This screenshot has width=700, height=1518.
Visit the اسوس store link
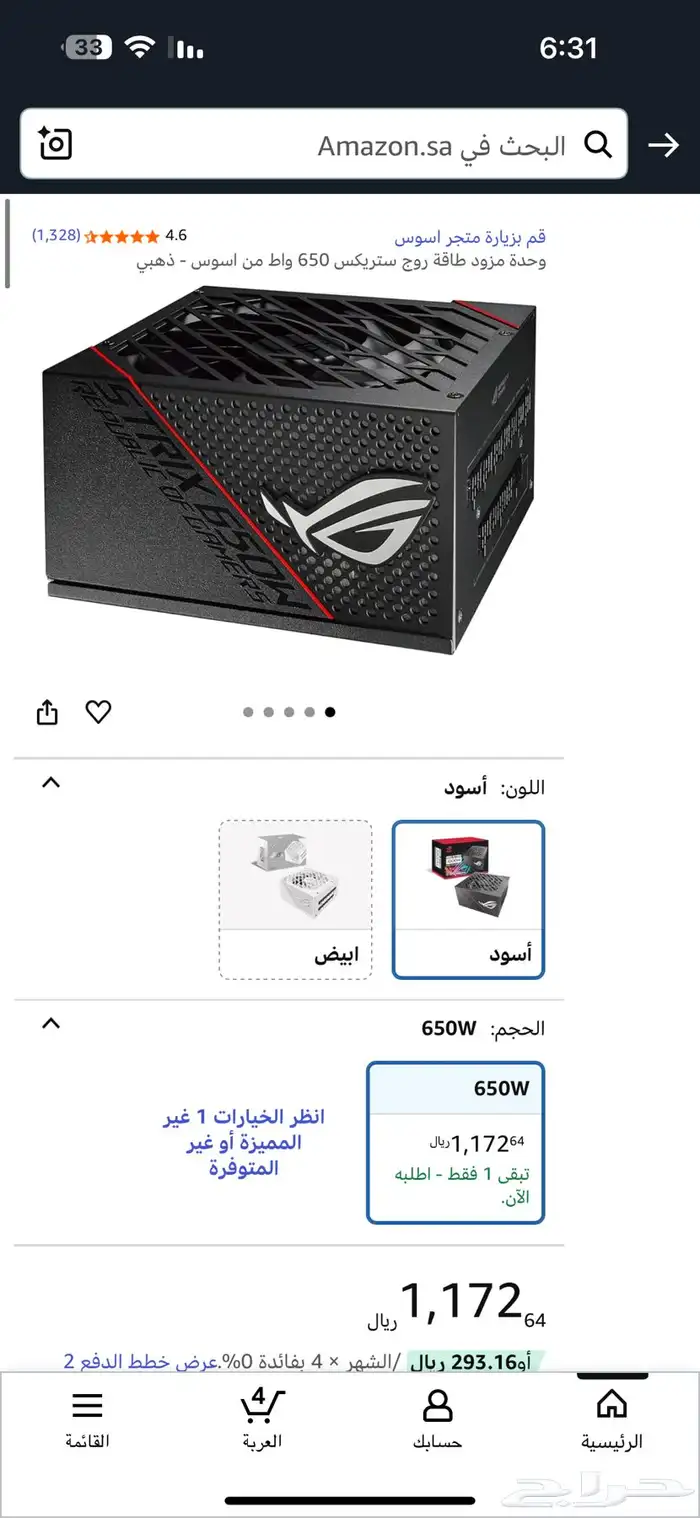click(x=469, y=237)
